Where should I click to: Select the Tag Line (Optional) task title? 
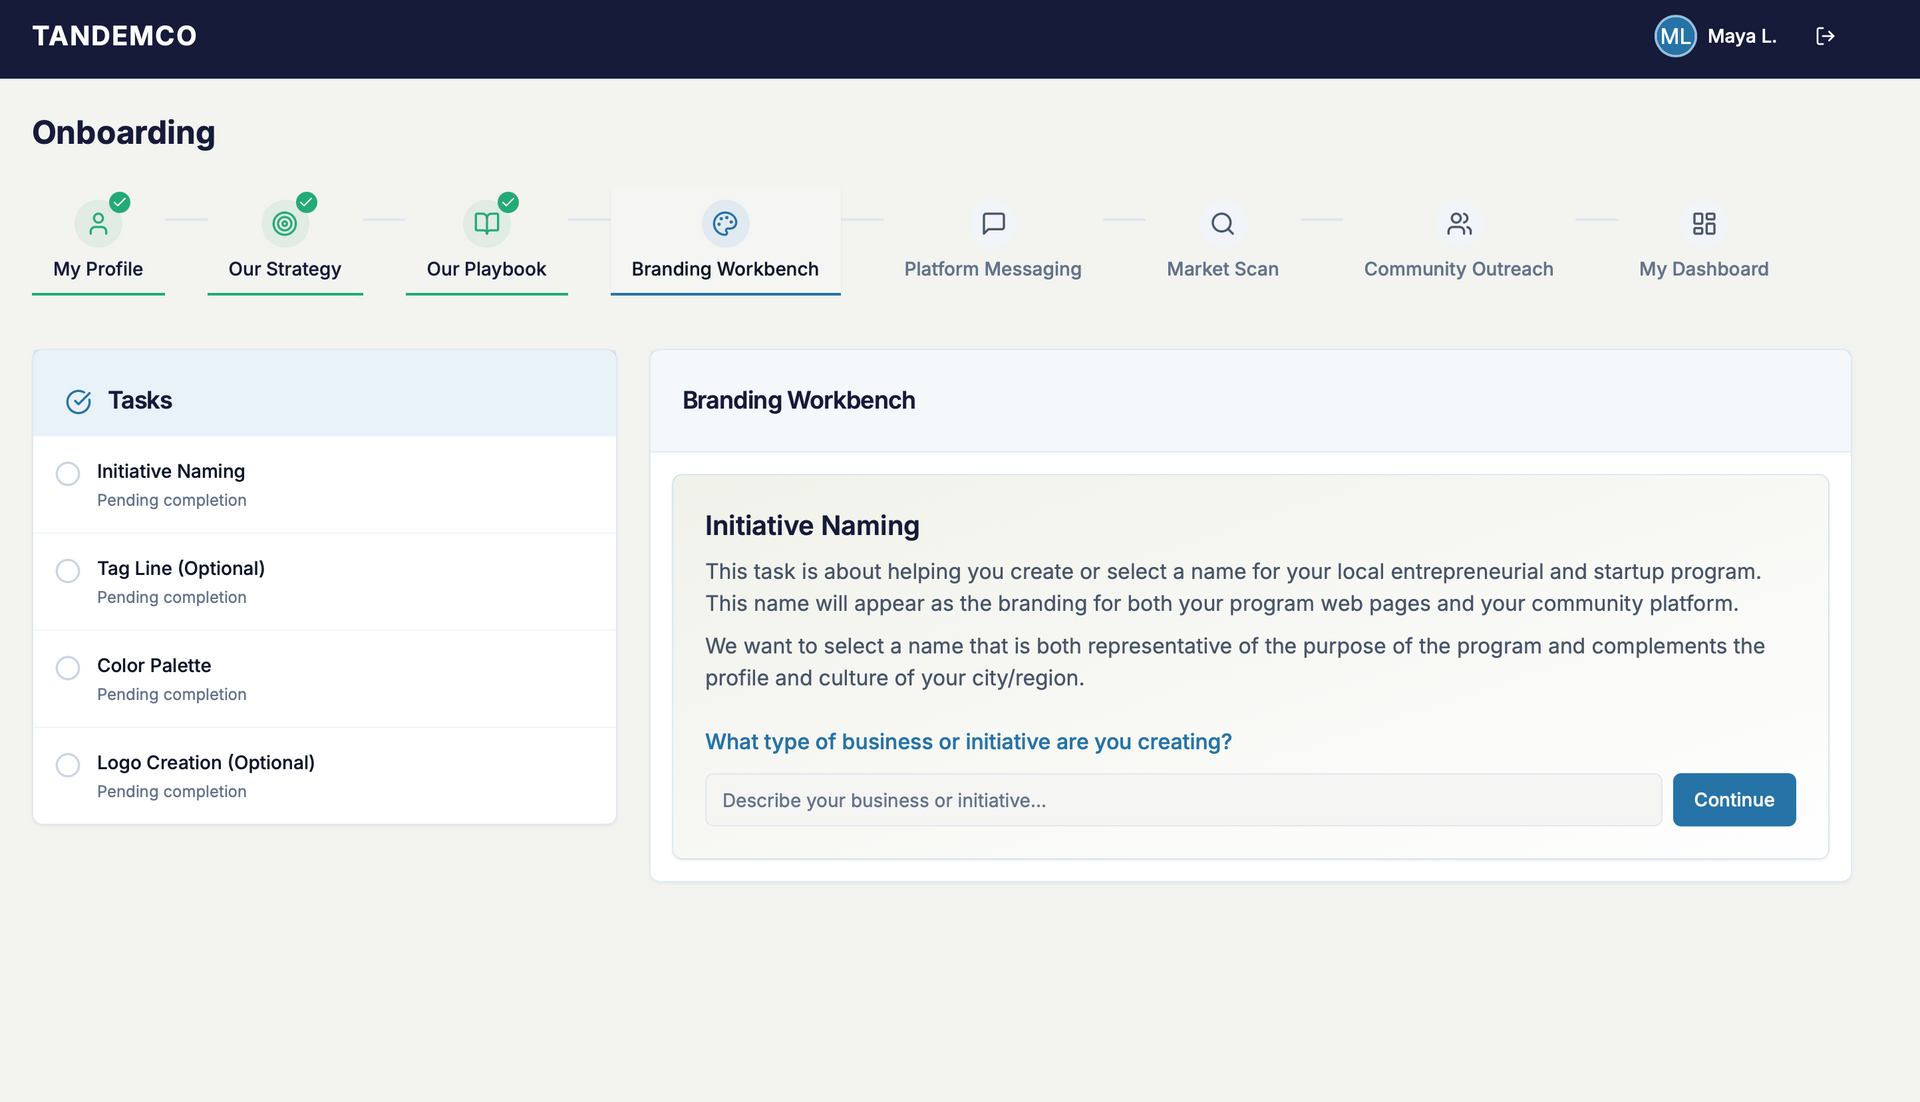(x=181, y=568)
